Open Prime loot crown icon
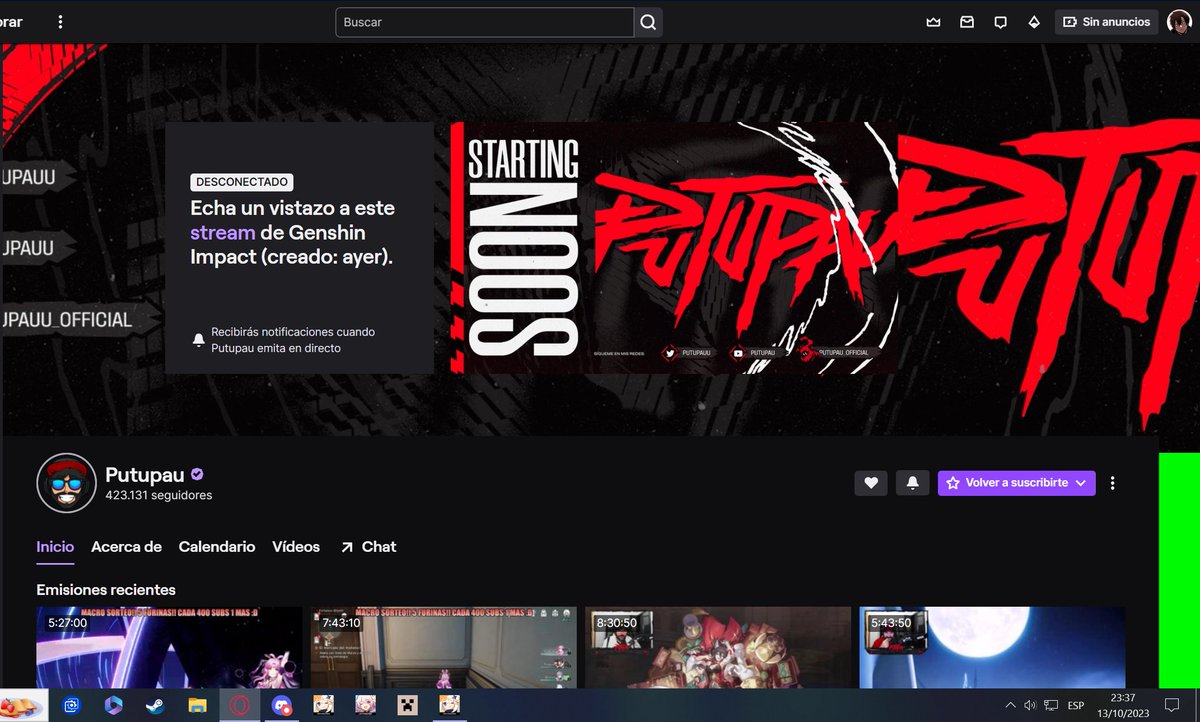The image size is (1200, 722). pos(933,22)
